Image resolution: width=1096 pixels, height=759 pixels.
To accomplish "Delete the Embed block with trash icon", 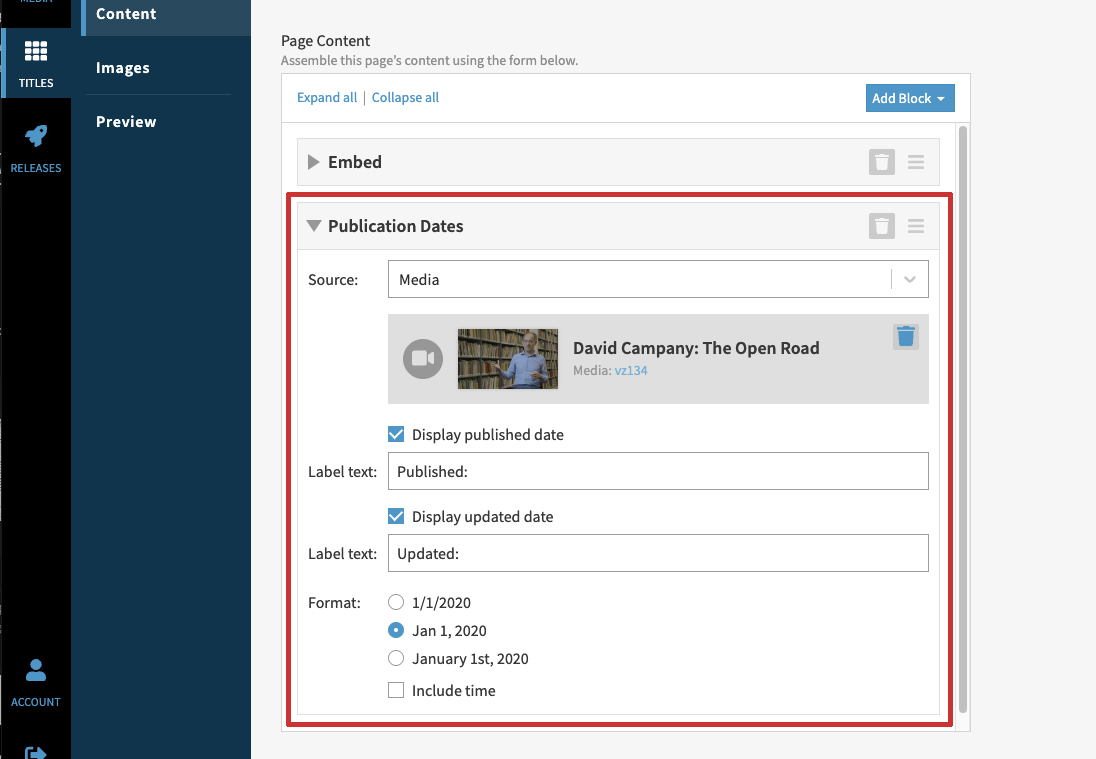I will [x=881, y=162].
